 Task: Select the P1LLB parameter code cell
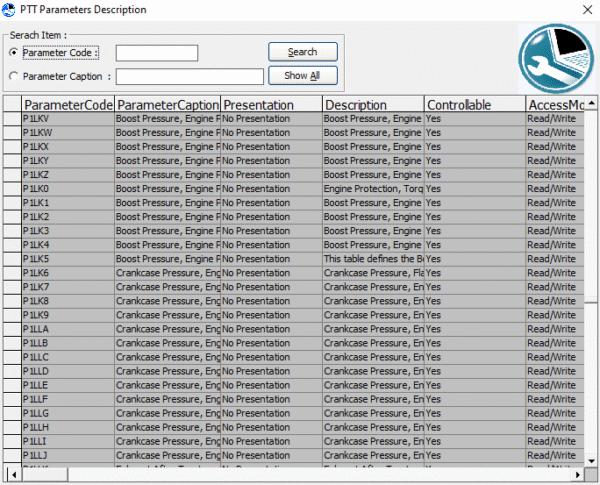[x=68, y=343]
